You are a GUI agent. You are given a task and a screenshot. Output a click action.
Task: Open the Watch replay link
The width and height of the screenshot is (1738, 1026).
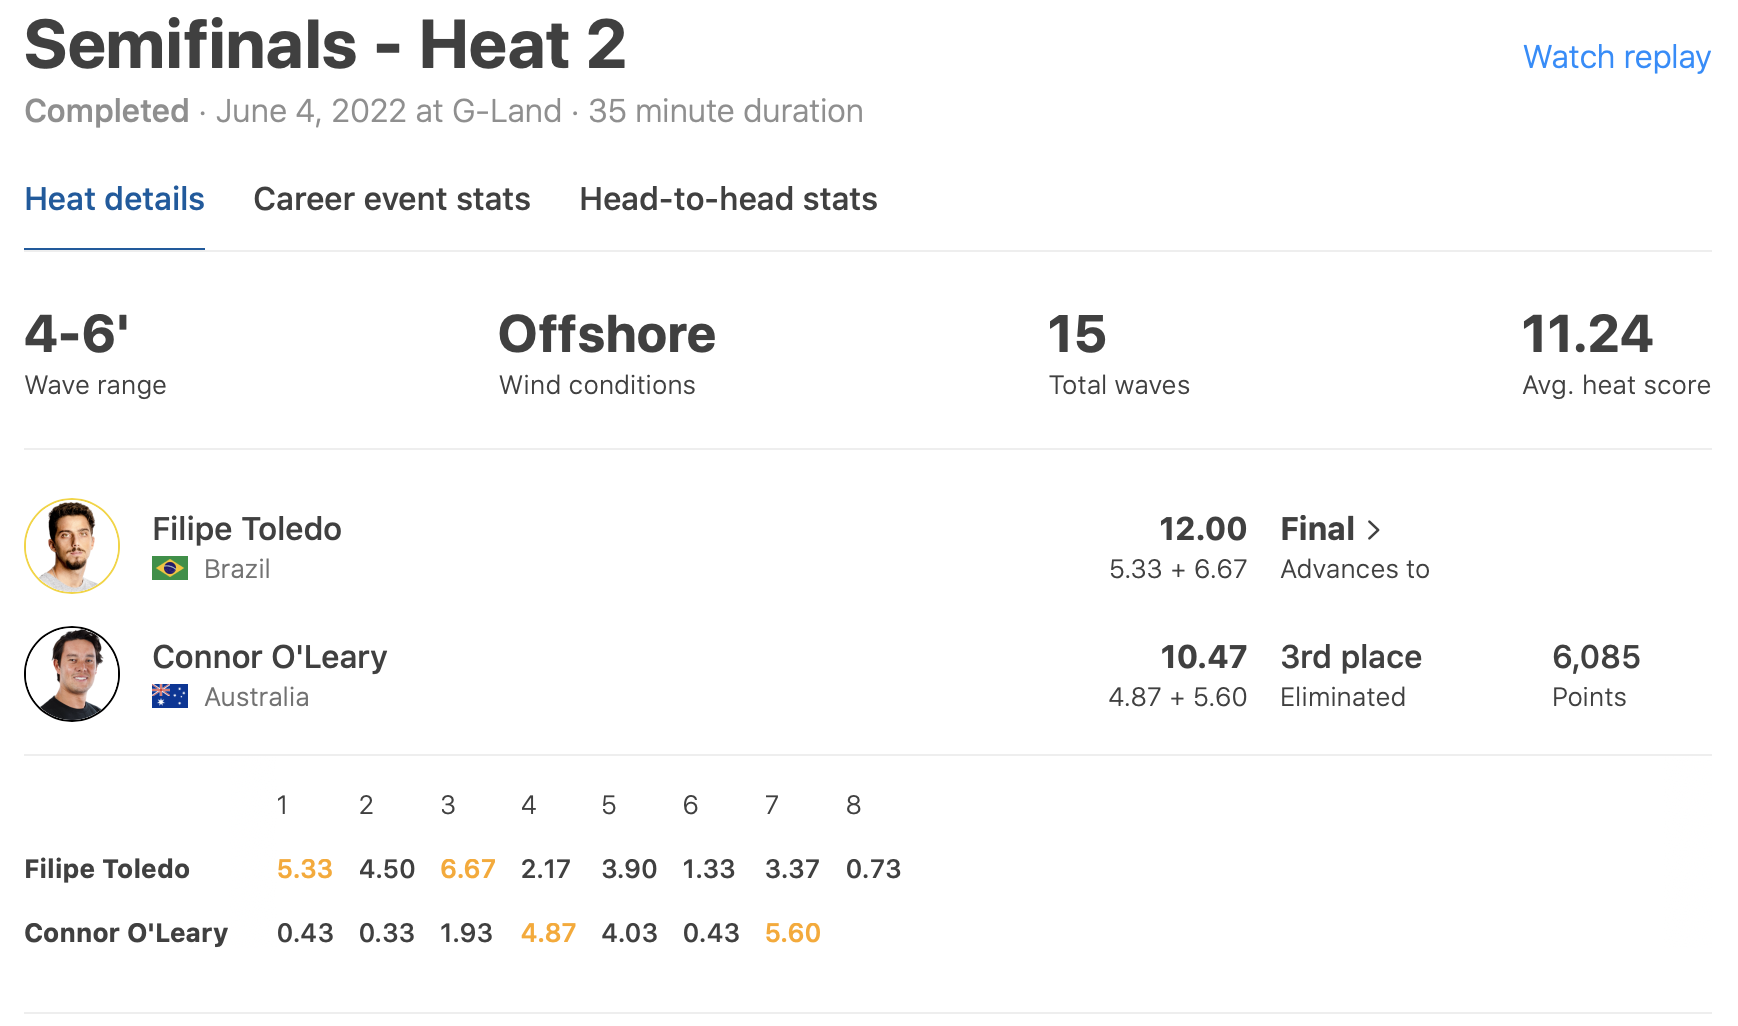click(1616, 57)
